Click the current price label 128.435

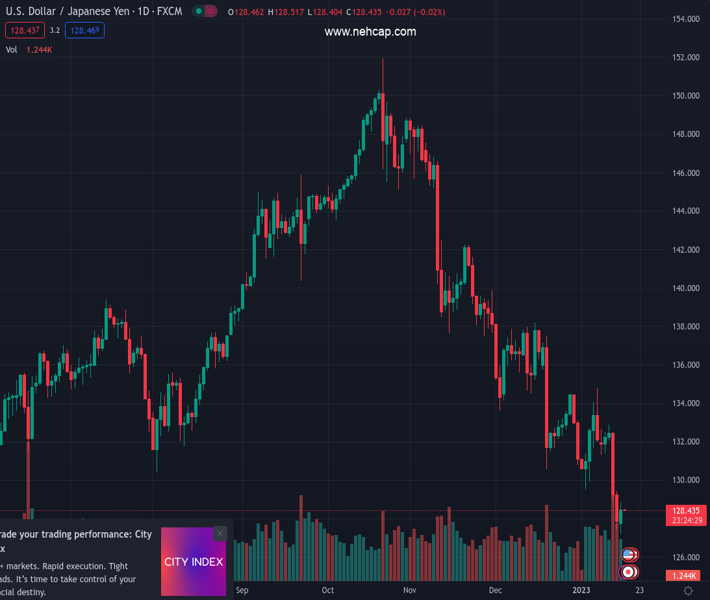tap(685, 510)
